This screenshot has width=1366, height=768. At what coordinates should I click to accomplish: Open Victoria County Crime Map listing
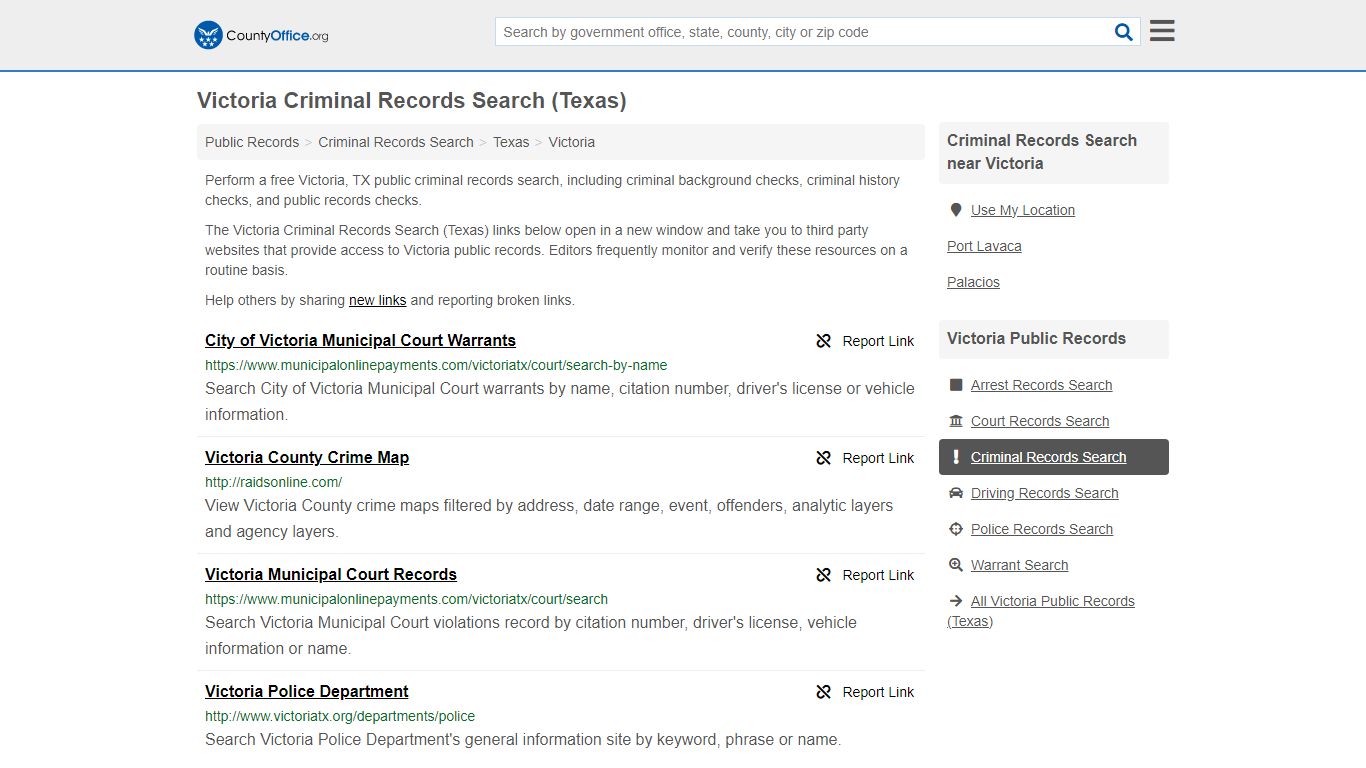click(x=307, y=458)
